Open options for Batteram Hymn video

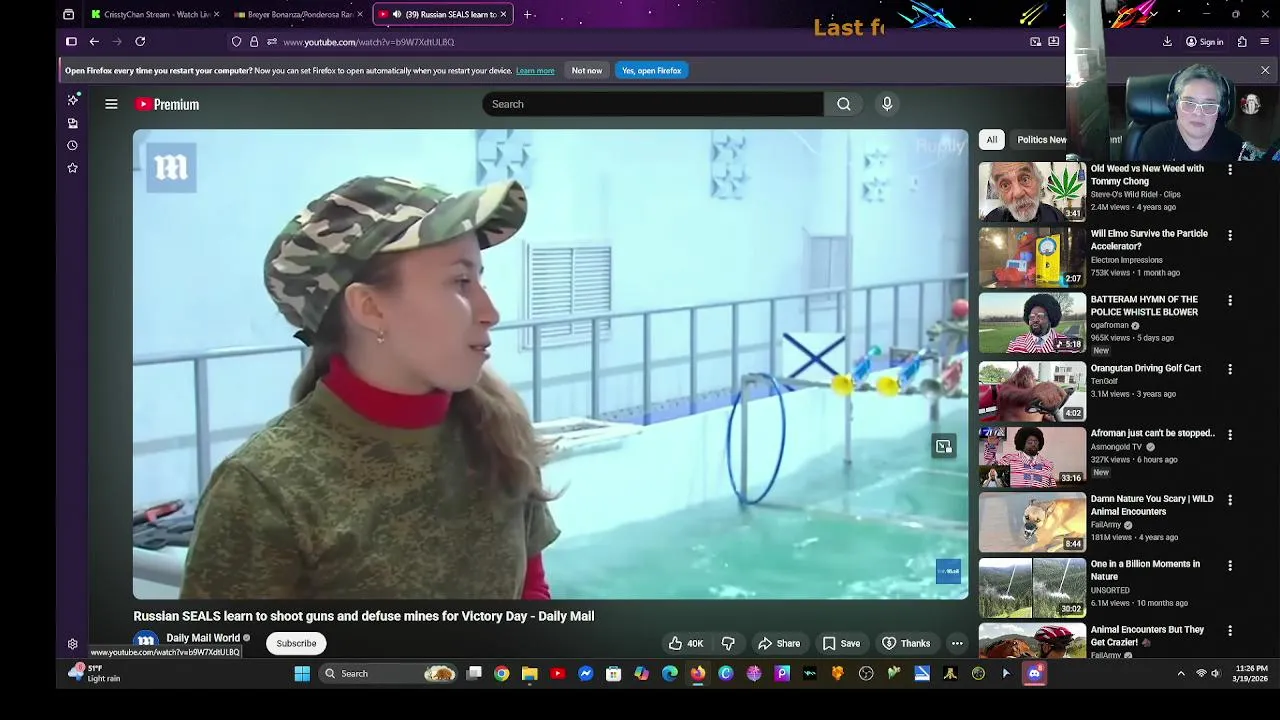pyautogui.click(x=1230, y=300)
